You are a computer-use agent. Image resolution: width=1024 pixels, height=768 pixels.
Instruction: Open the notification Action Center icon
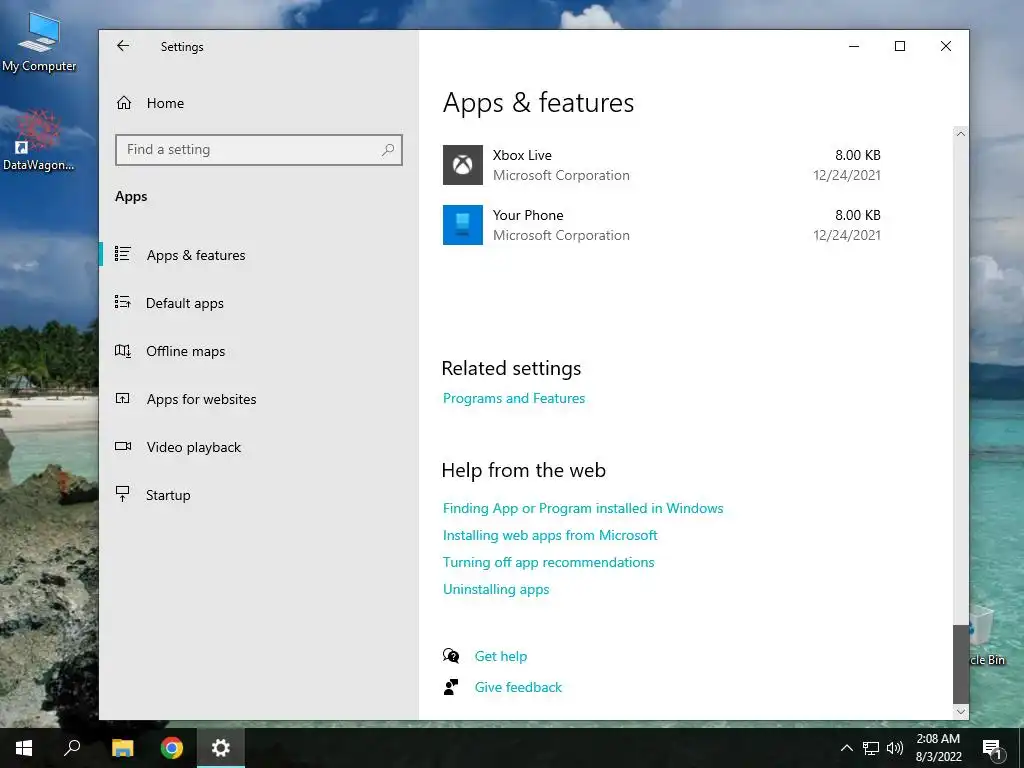[992, 748]
